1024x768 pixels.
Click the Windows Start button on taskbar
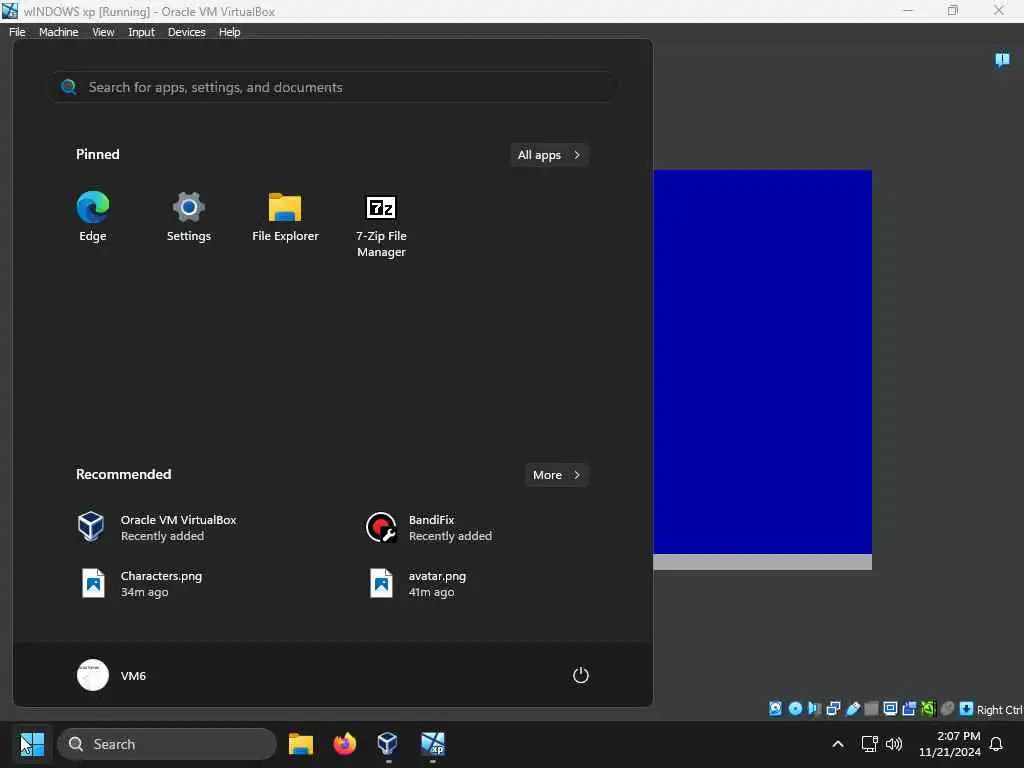[32, 744]
